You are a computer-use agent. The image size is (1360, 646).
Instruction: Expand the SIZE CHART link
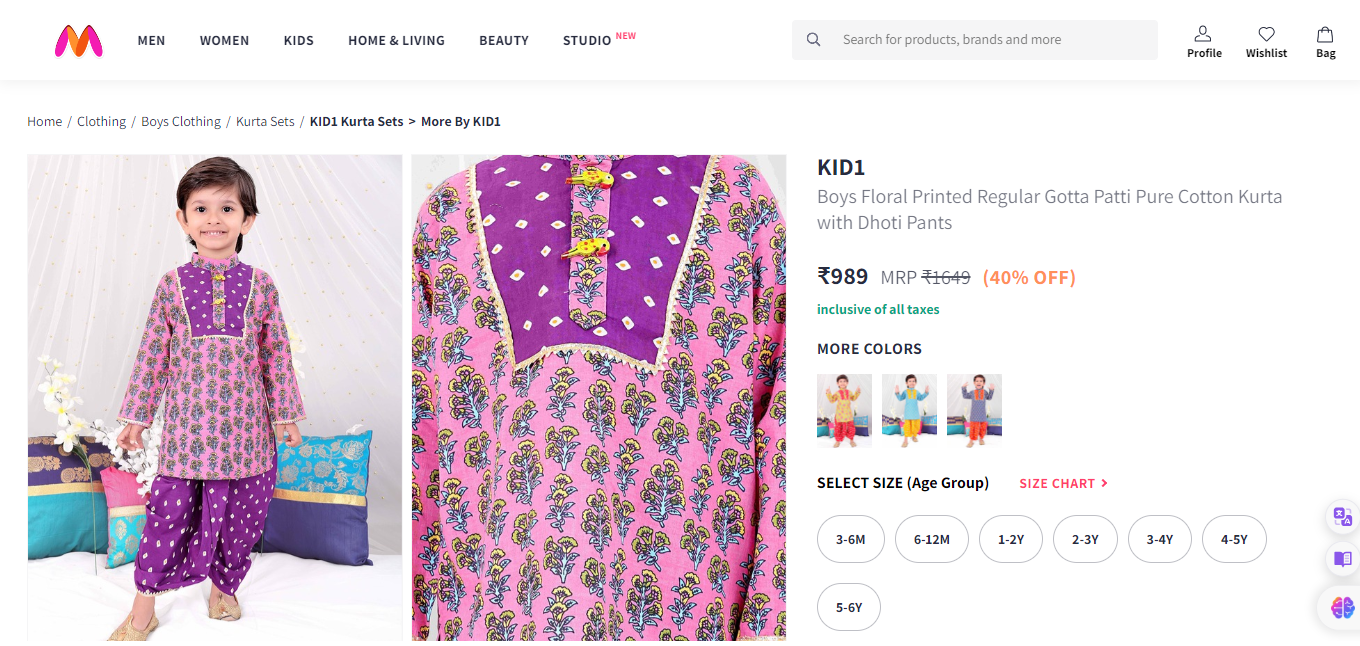click(1063, 484)
